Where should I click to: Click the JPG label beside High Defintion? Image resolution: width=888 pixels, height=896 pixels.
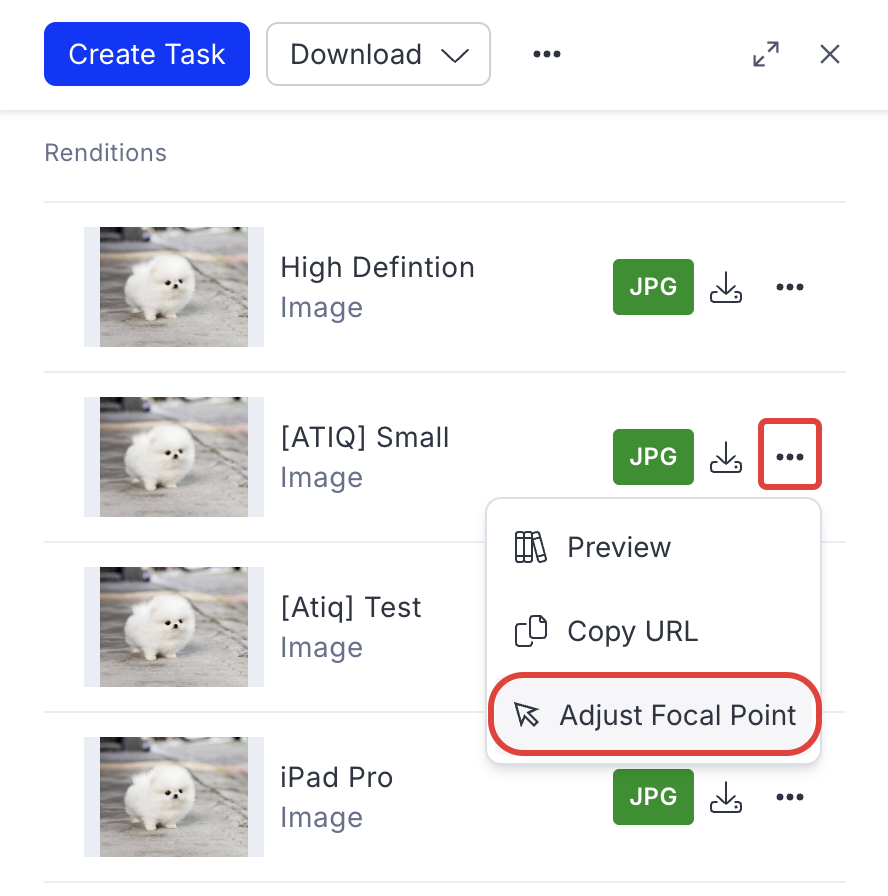coord(653,287)
